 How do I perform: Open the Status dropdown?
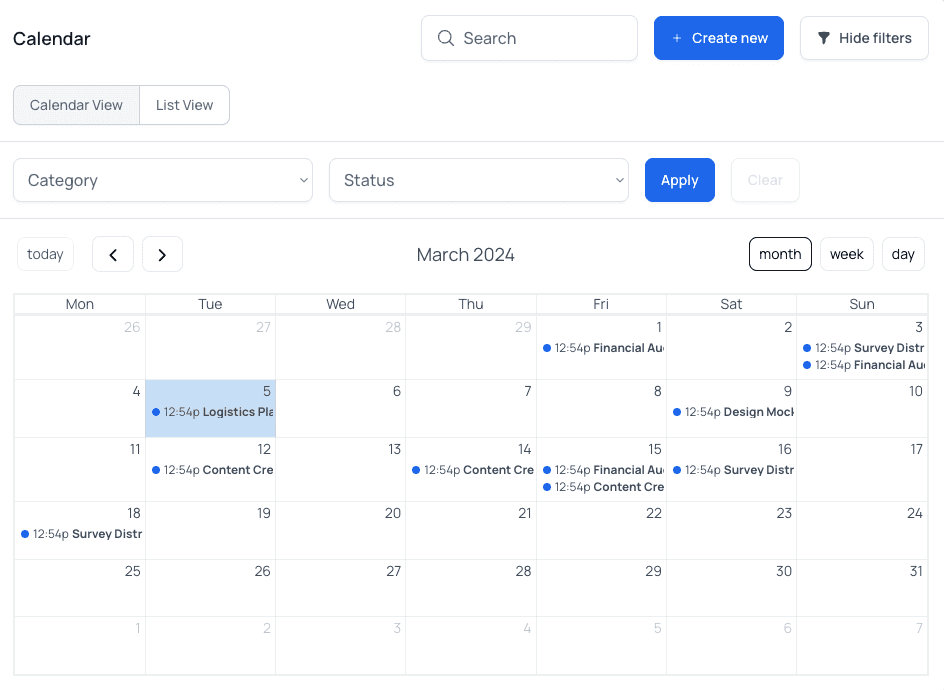pyautogui.click(x=479, y=180)
